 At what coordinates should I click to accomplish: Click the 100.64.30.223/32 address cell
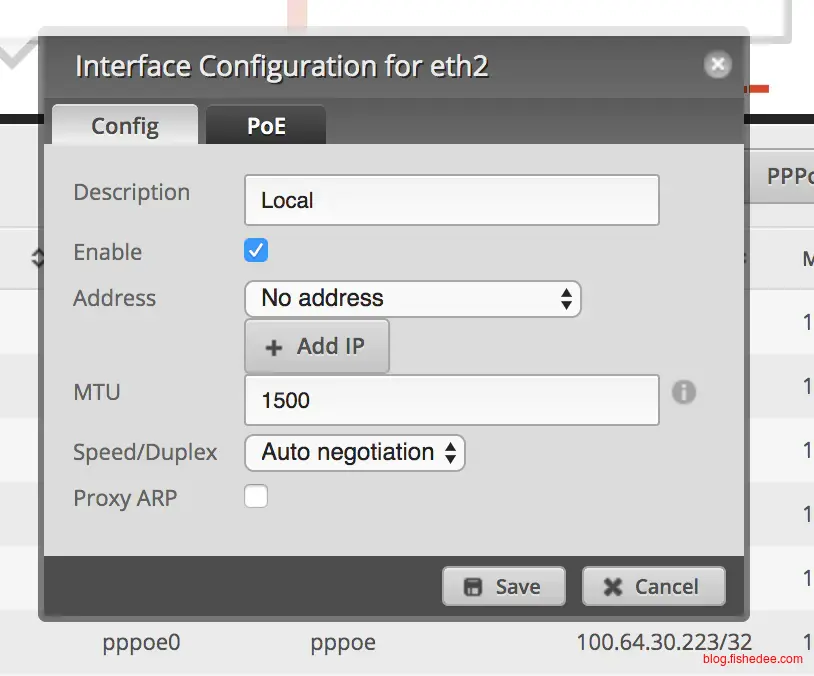664,642
